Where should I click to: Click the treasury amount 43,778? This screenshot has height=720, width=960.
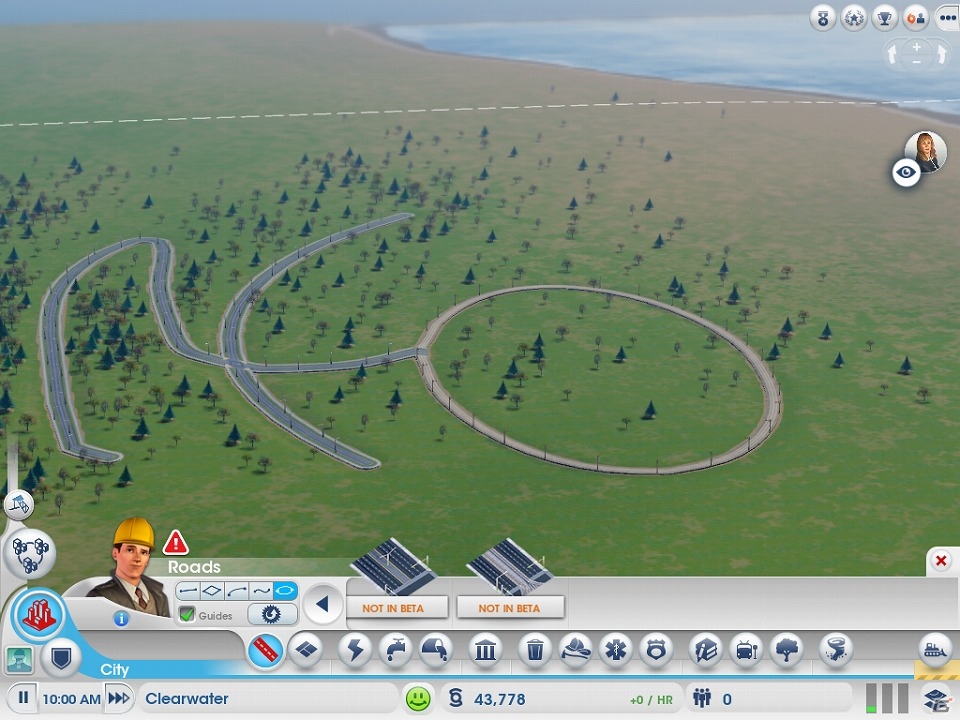(499, 699)
